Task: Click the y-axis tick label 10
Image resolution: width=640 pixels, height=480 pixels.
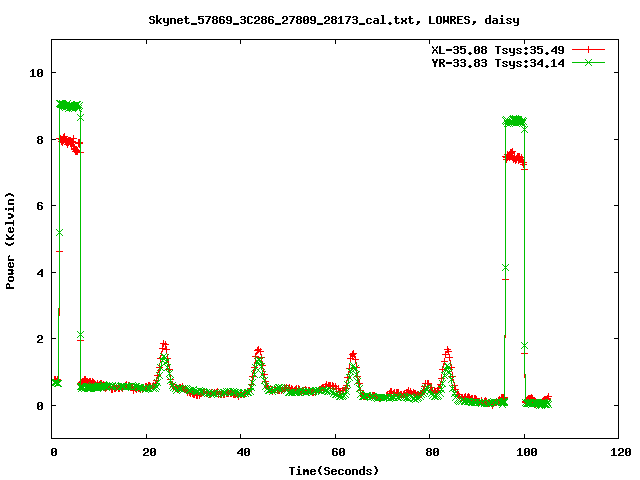Action: pyautogui.click(x=36, y=73)
